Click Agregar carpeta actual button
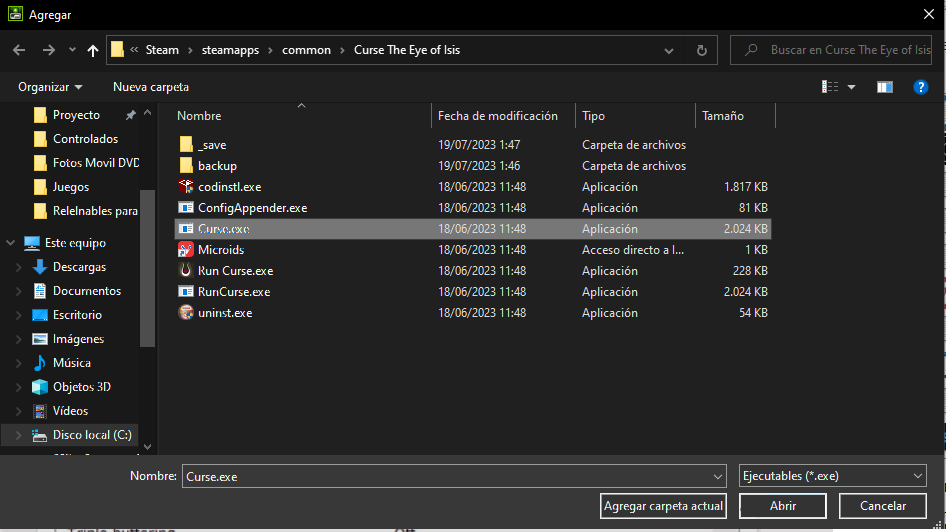The height and width of the screenshot is (532, 946). pyautogui.click(x=663, y=506)
